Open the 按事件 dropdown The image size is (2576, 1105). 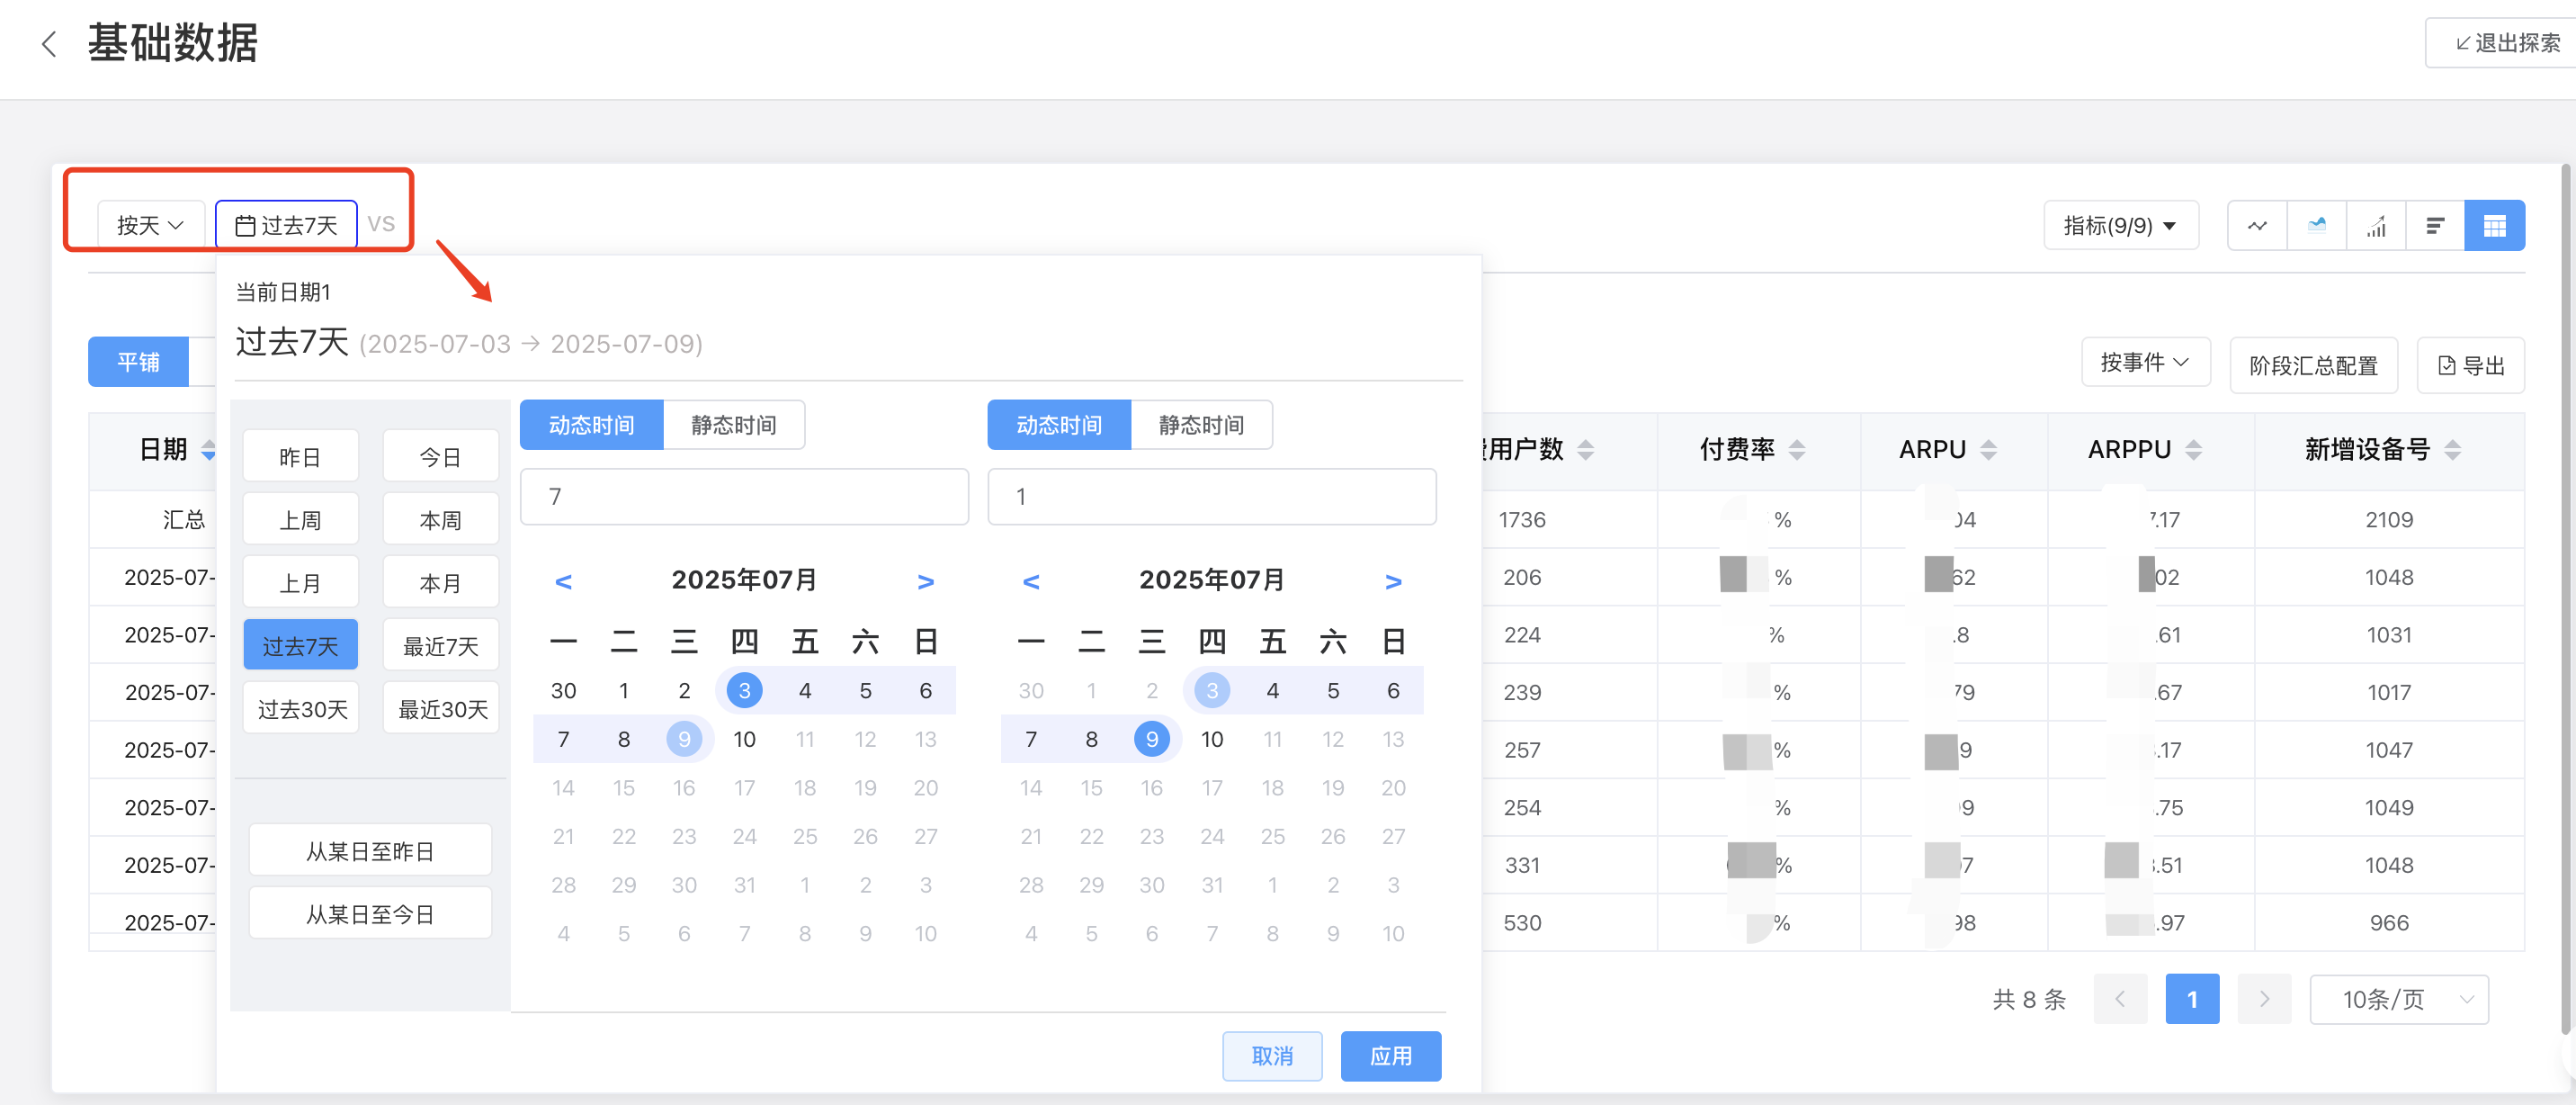[2145, 362]
